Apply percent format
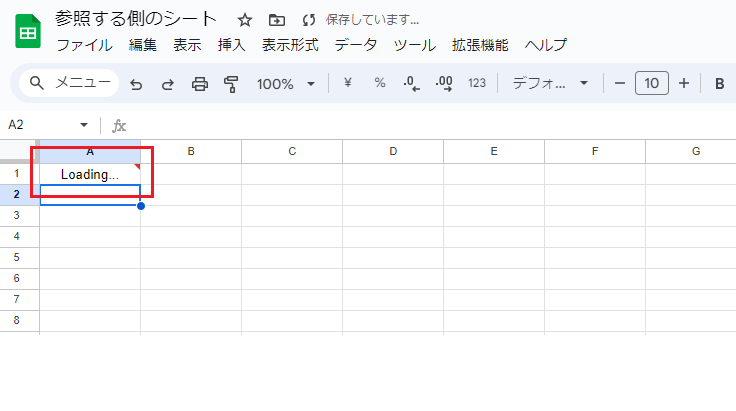 [x=380, y=83]
